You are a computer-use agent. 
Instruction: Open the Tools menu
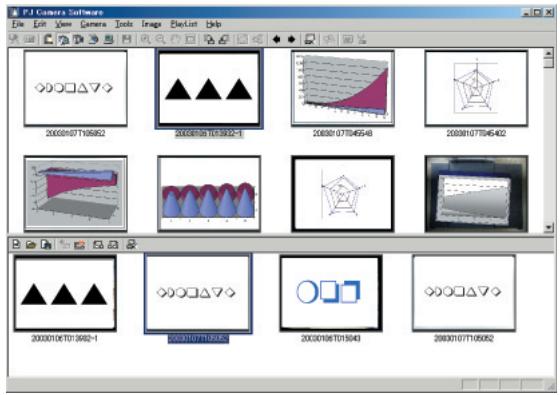124,24
